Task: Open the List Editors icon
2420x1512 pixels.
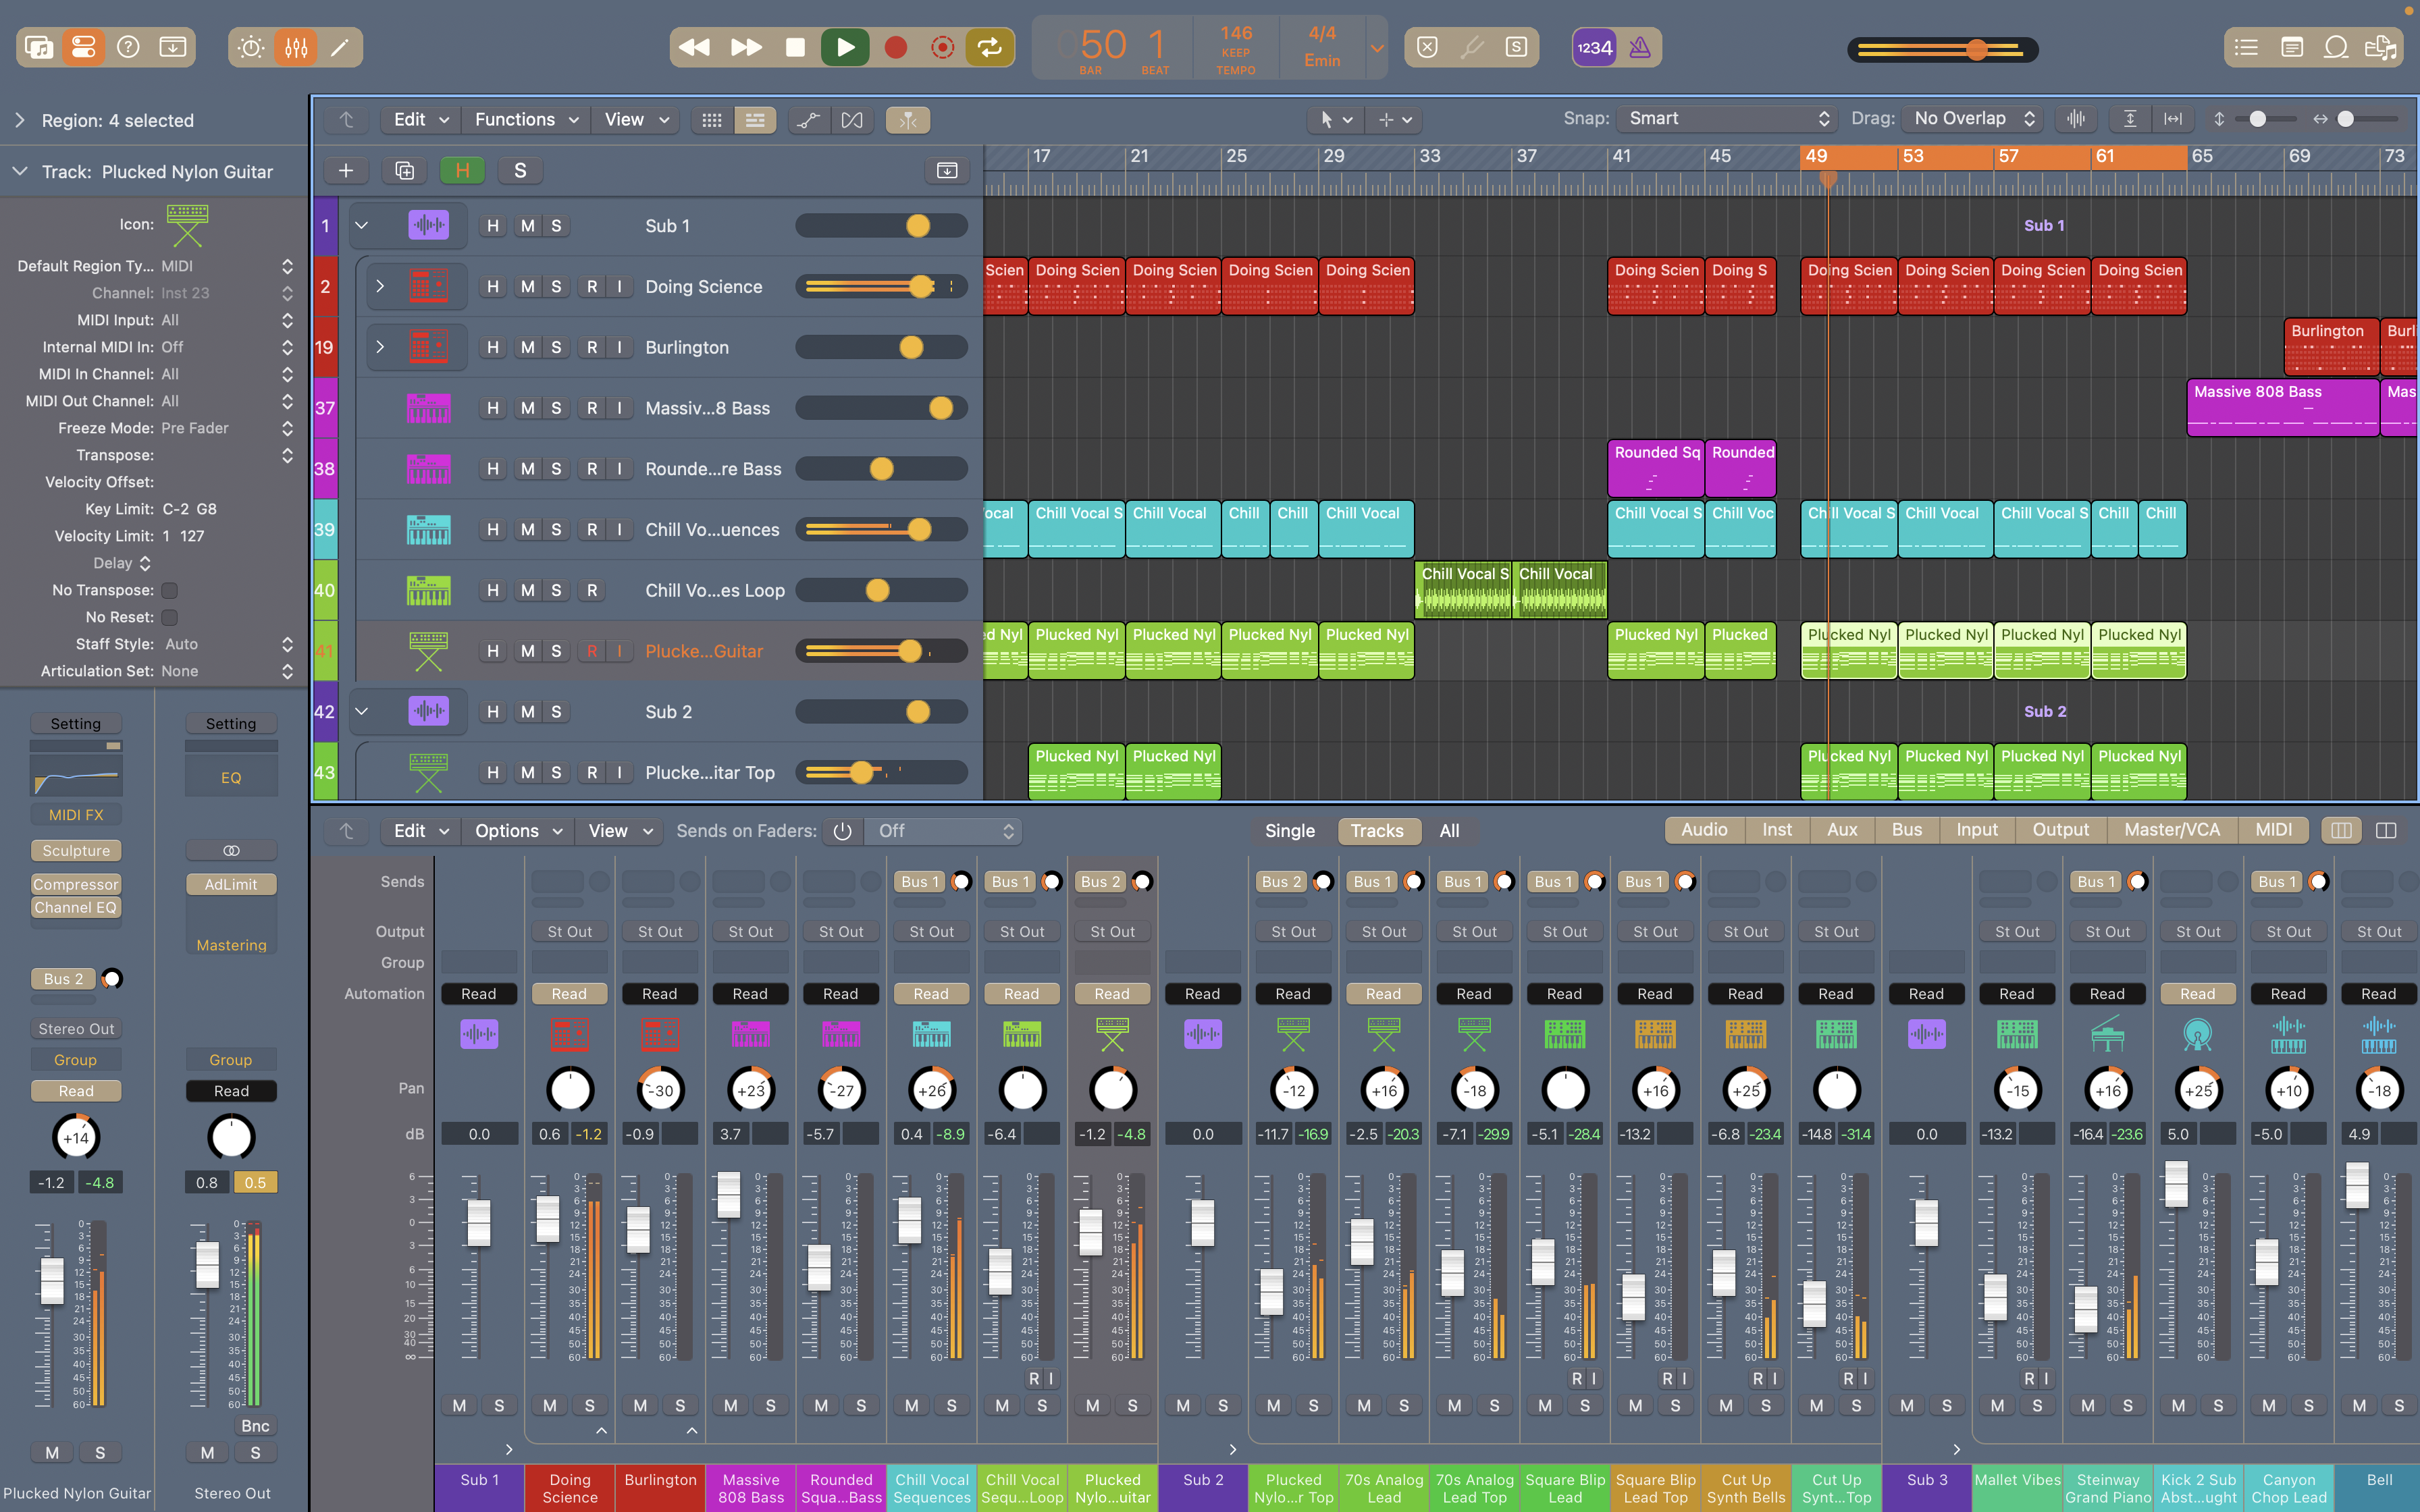Action: point(2247,47)
